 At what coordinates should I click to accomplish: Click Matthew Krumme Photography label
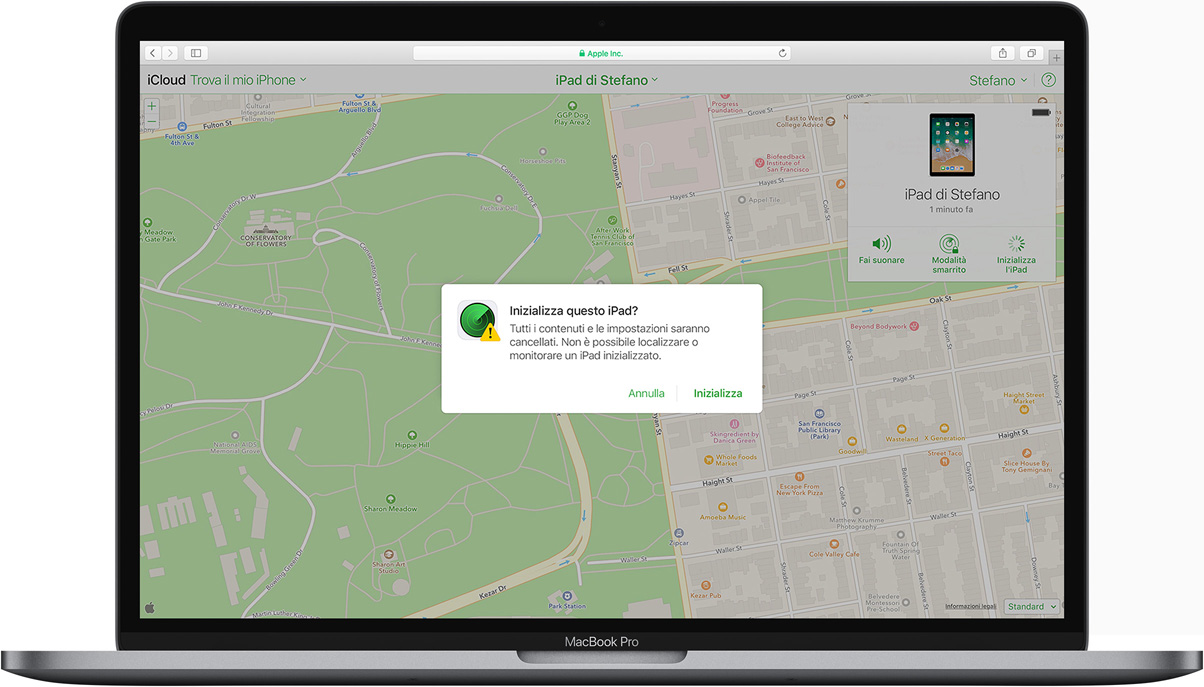click(x=857, y=524)
